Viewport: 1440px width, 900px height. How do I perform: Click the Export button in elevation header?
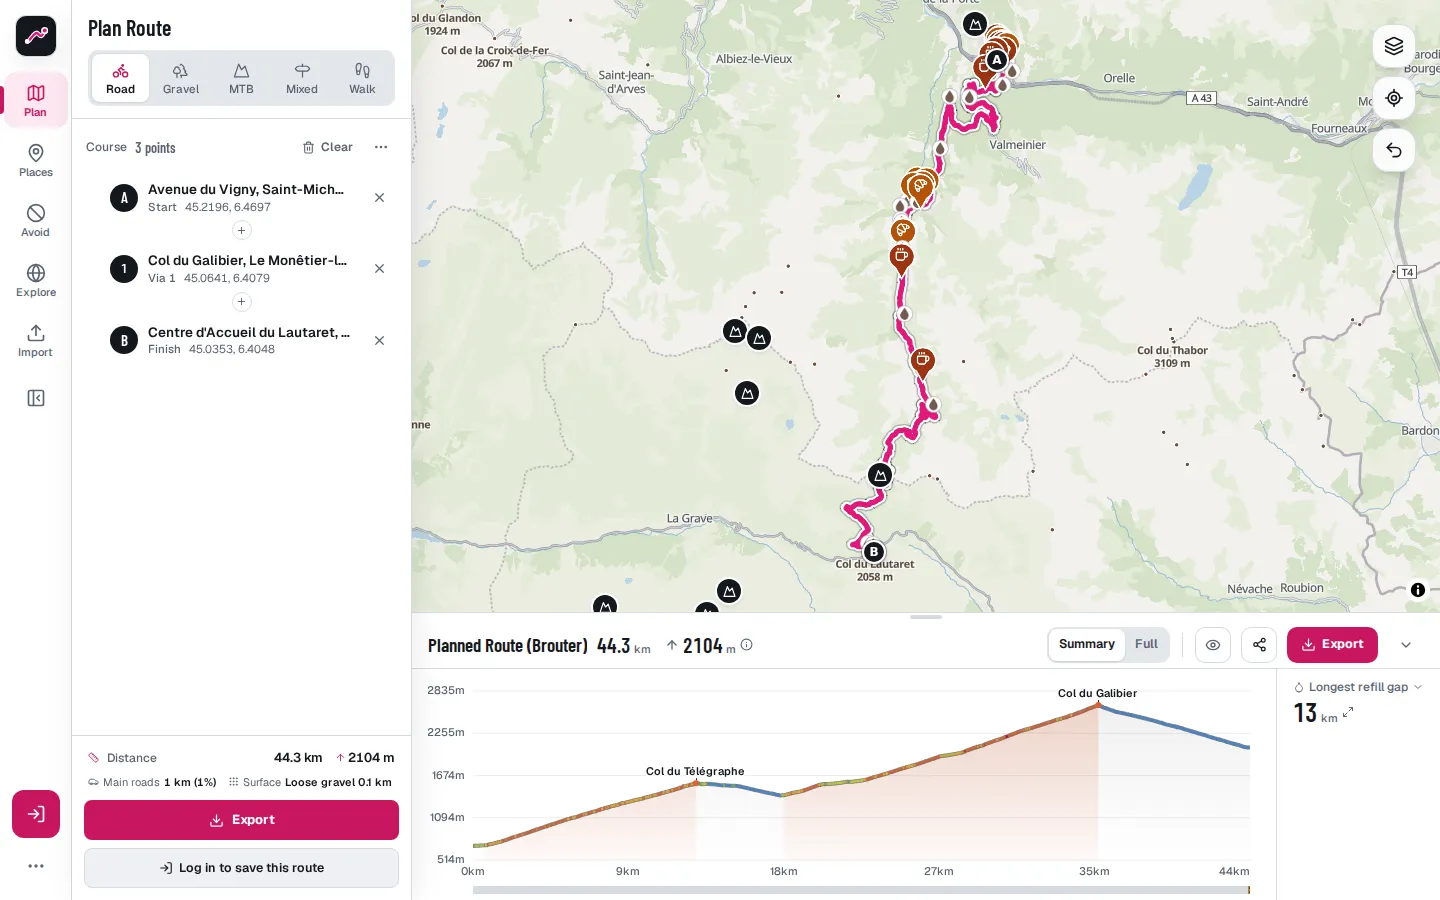(x=1332, y=645)
